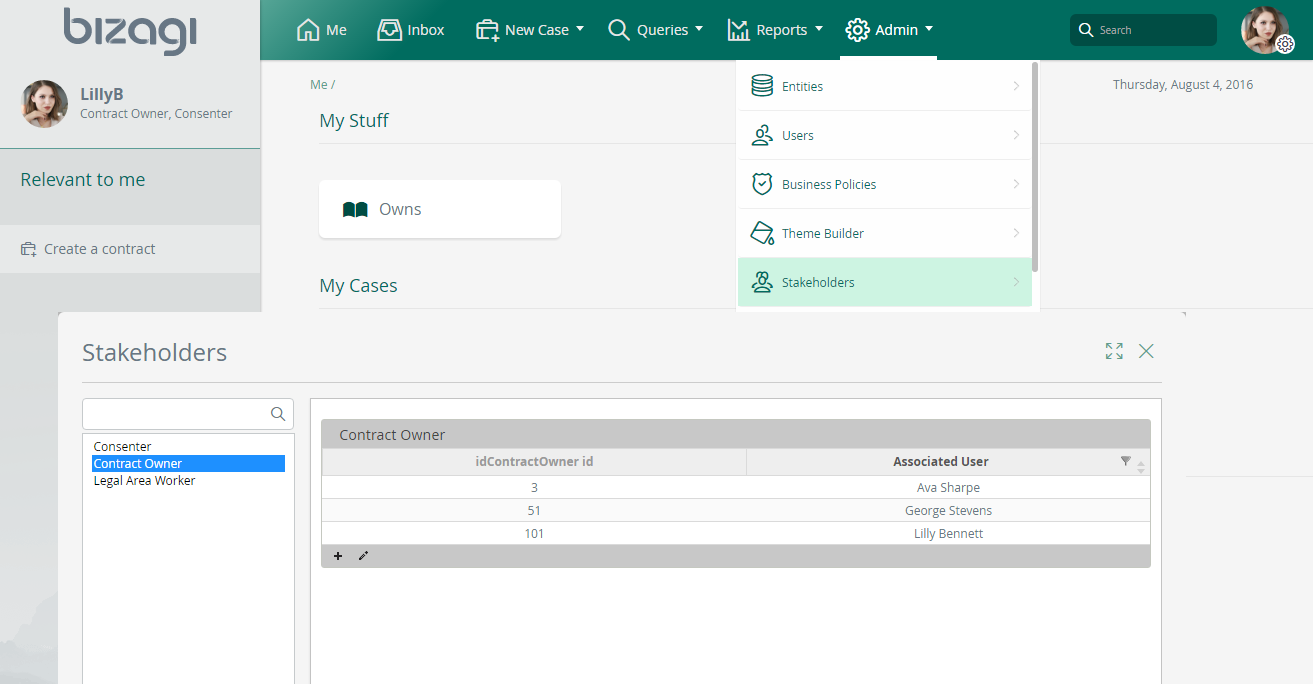Expand Theme Builder submenu chevron
1313x684 pixels.
pos(1016,233)
